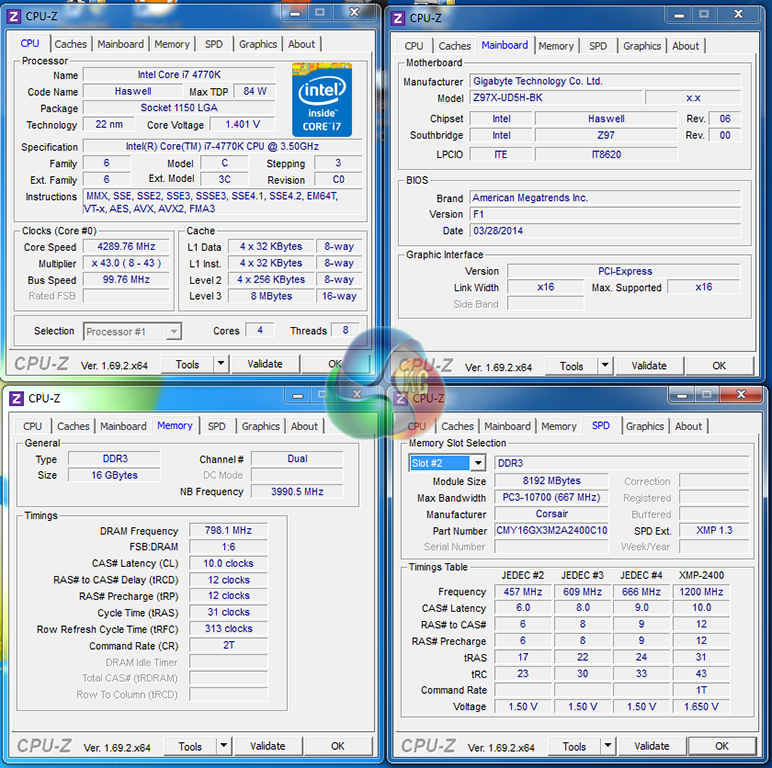Click the Part Number field CMY16GX3M2A2400C10
Viewport: 772px width, 768px height.
[551, 530]
